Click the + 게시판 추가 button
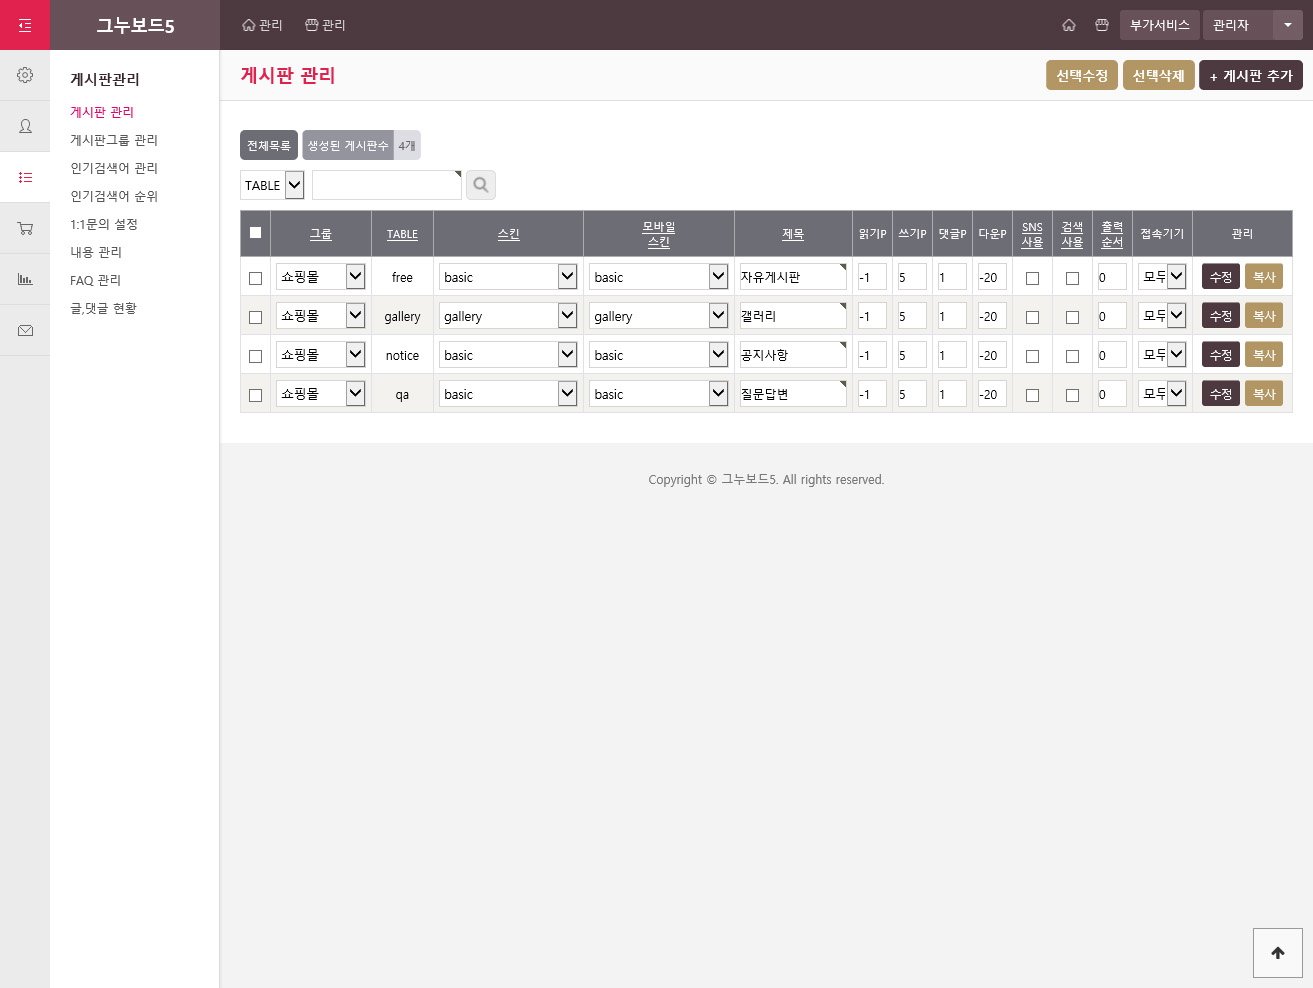1313x988 pixels. click(1250, 76)
